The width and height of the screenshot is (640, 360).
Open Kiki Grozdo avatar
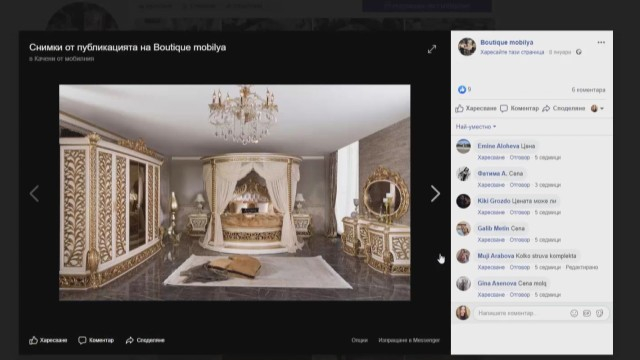pyautogui.click(x=463, y=201)
